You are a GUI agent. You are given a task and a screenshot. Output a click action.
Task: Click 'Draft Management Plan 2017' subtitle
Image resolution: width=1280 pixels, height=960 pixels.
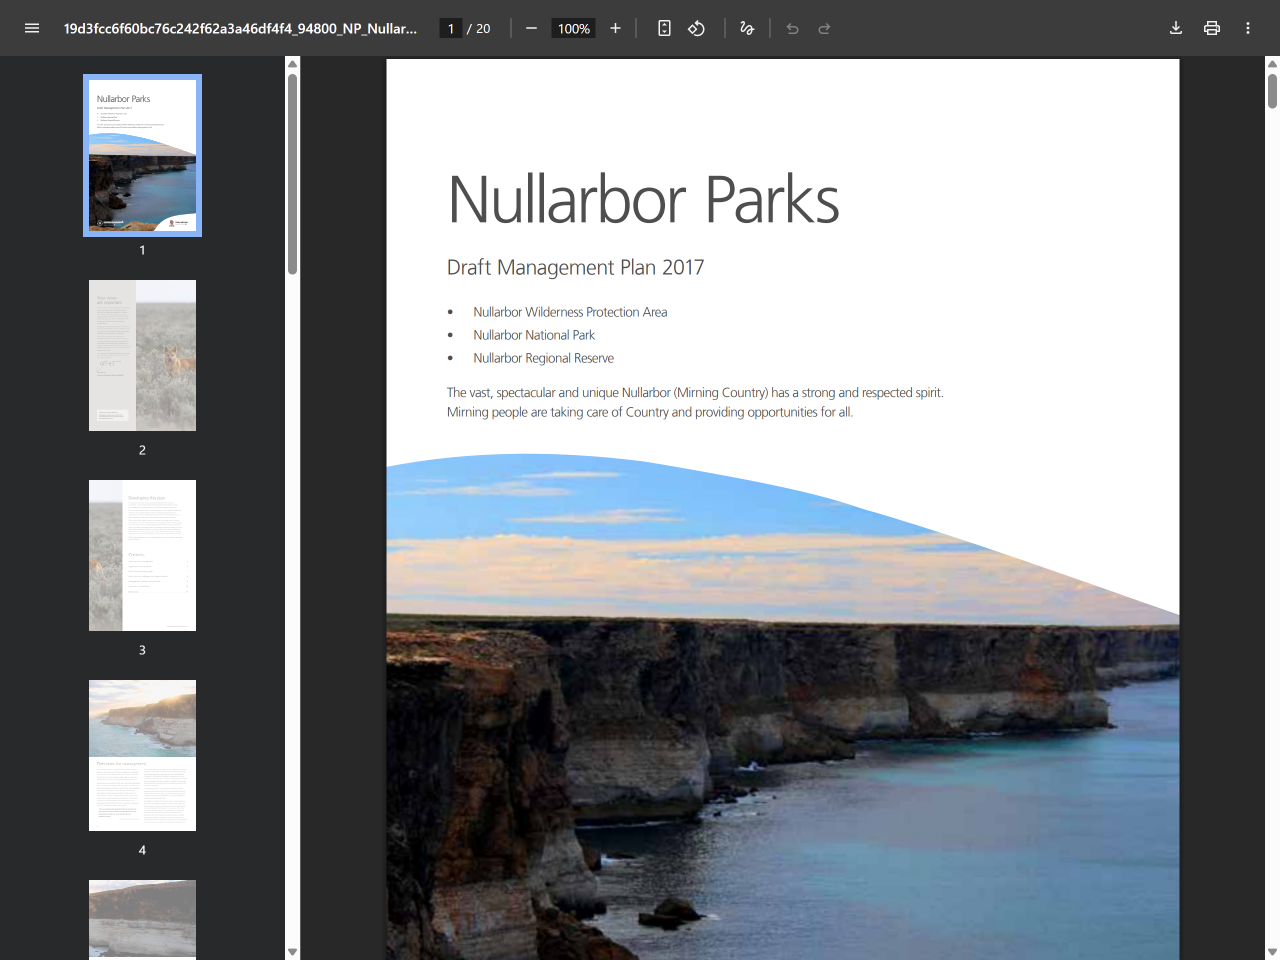click(x=575, y=267)
